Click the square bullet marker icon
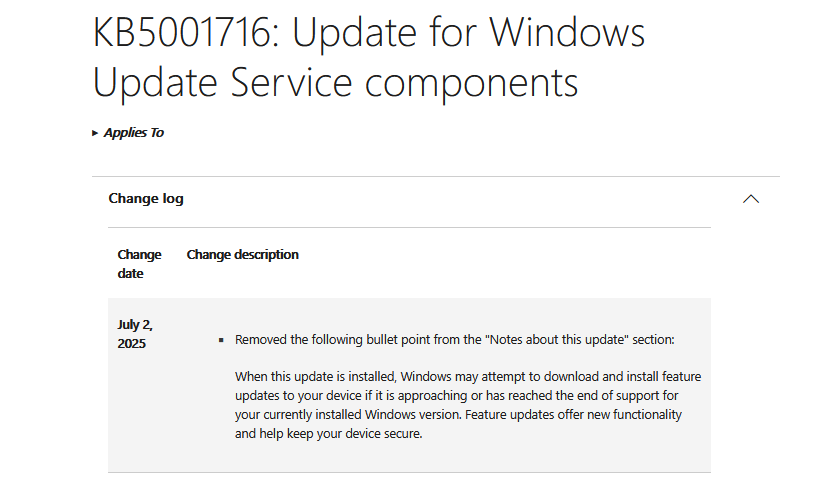 click(221, 340)
